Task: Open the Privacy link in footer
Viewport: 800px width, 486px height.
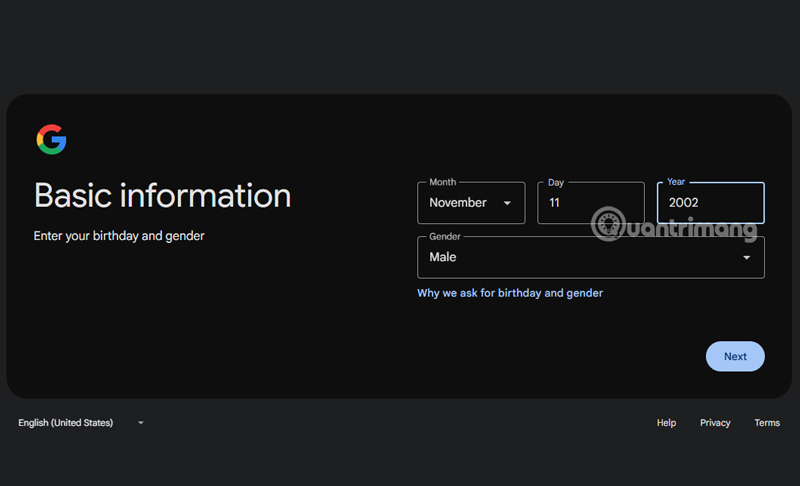Action: (715, 423)
